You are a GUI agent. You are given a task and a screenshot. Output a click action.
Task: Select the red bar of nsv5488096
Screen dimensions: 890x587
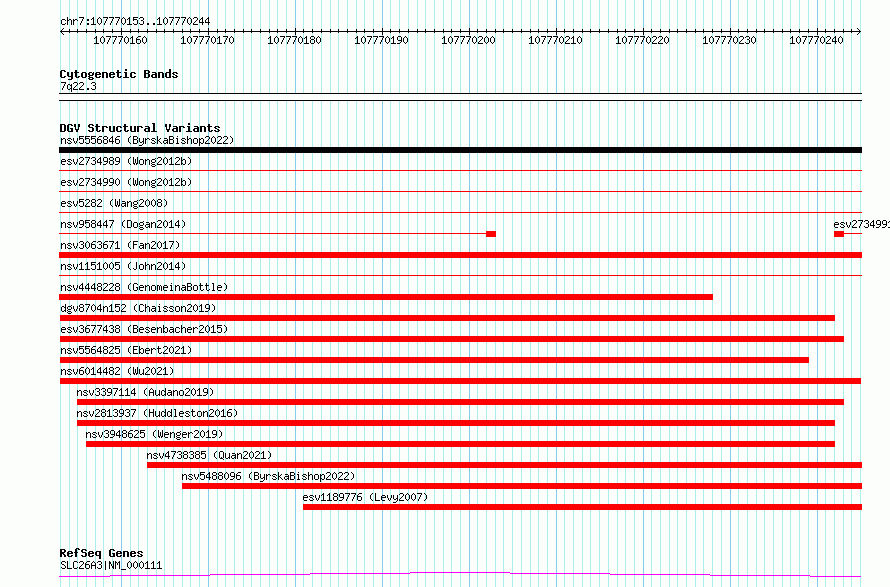coord(522,486)
